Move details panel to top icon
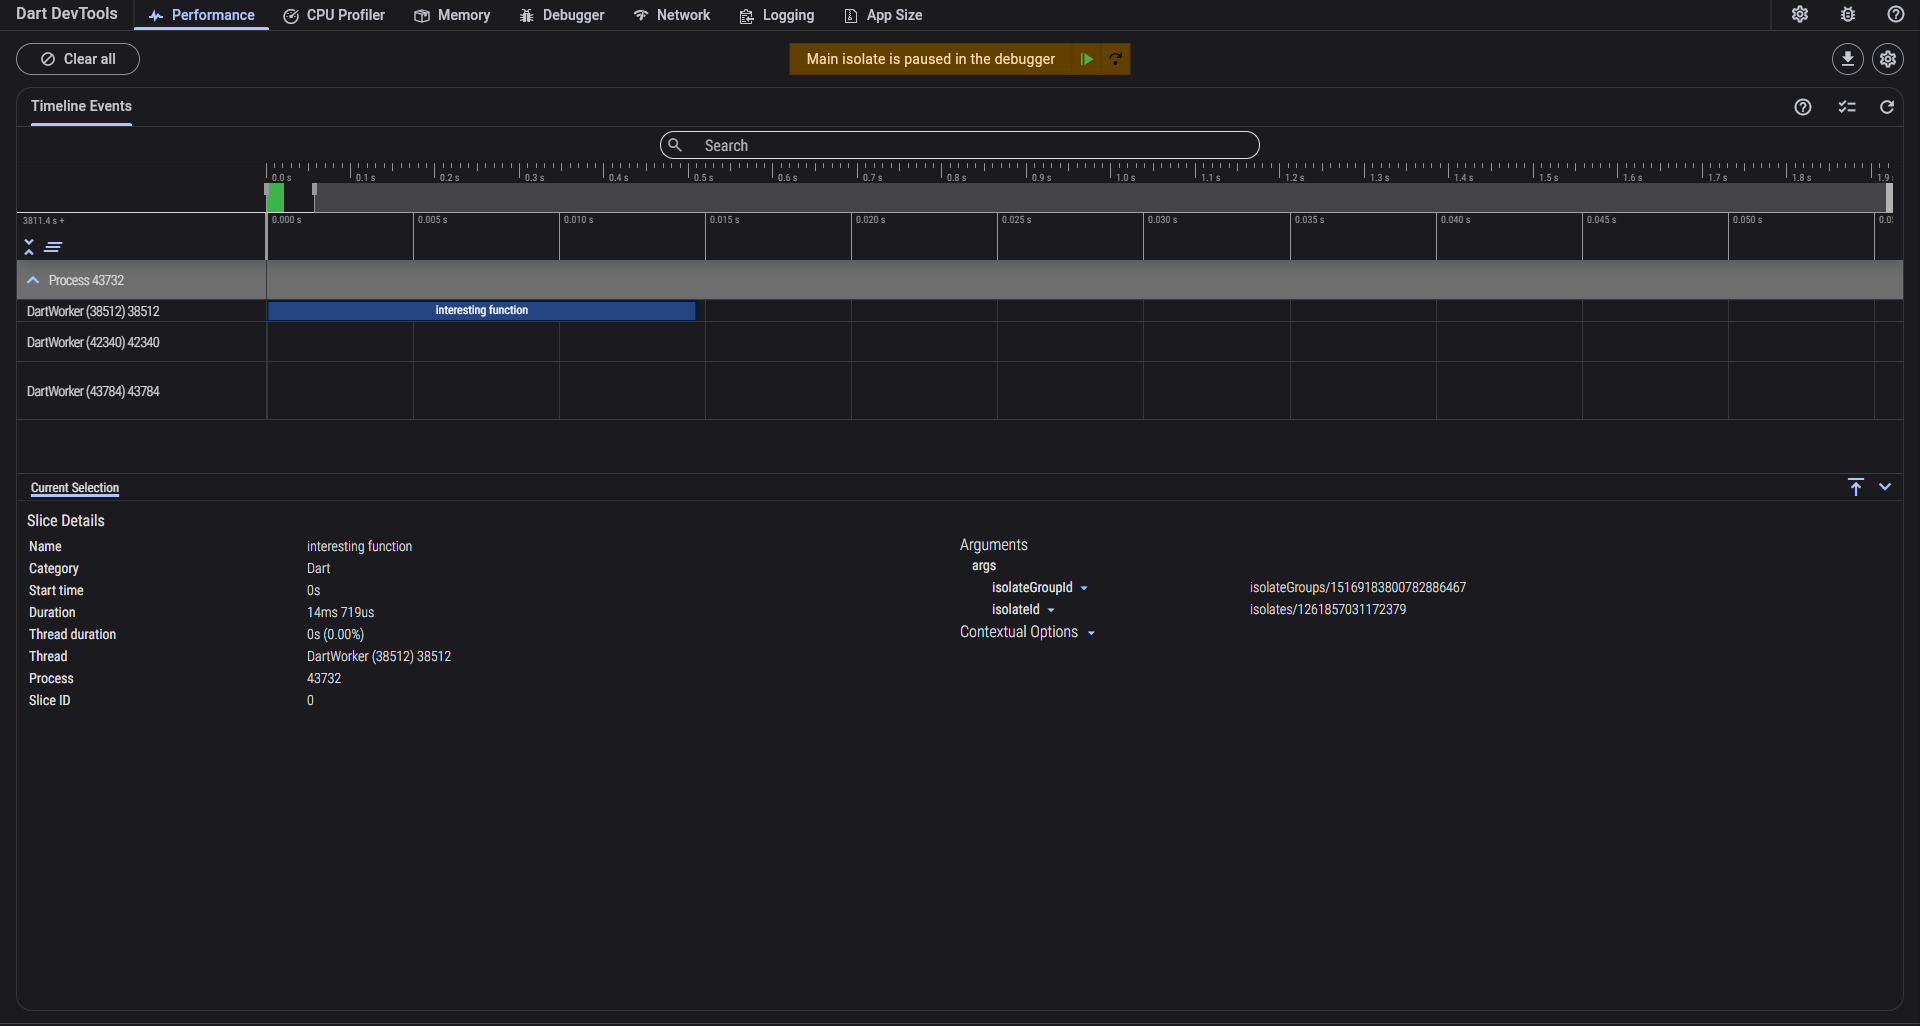The image size is (1920, 1026). [x=1856, y=487]
